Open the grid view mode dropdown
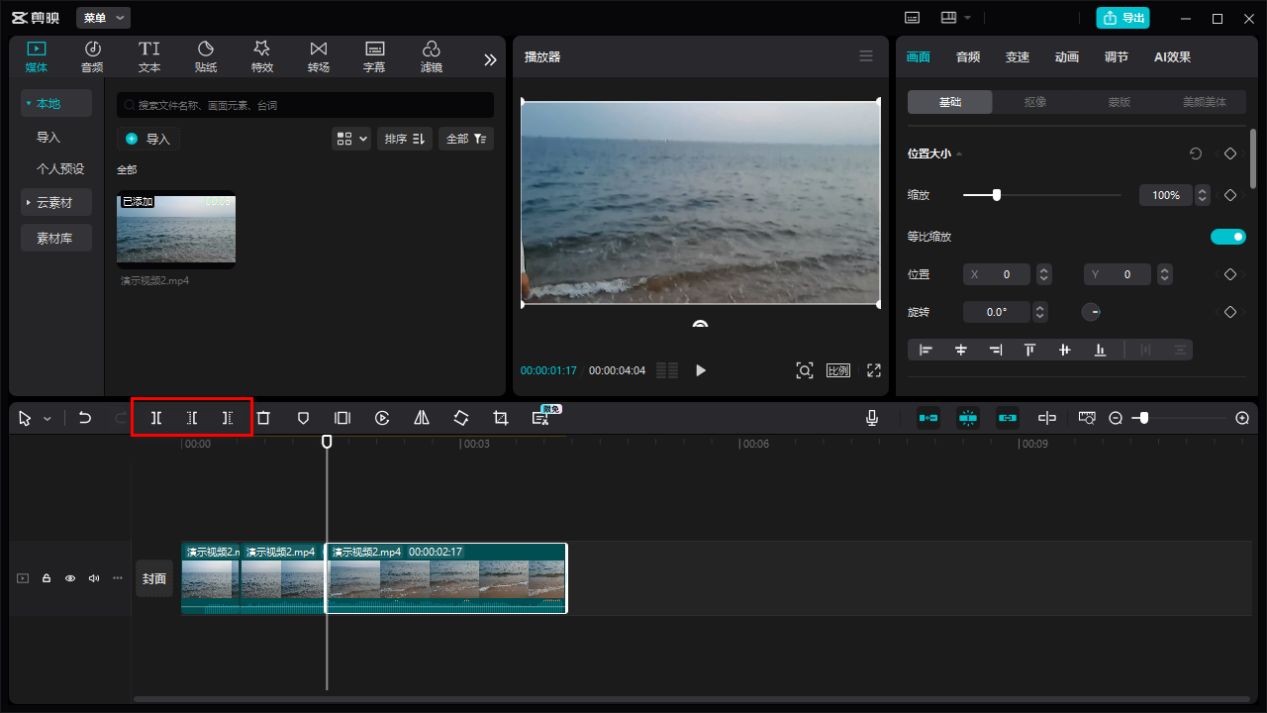 pyautogui.click(x=352, y=139)
